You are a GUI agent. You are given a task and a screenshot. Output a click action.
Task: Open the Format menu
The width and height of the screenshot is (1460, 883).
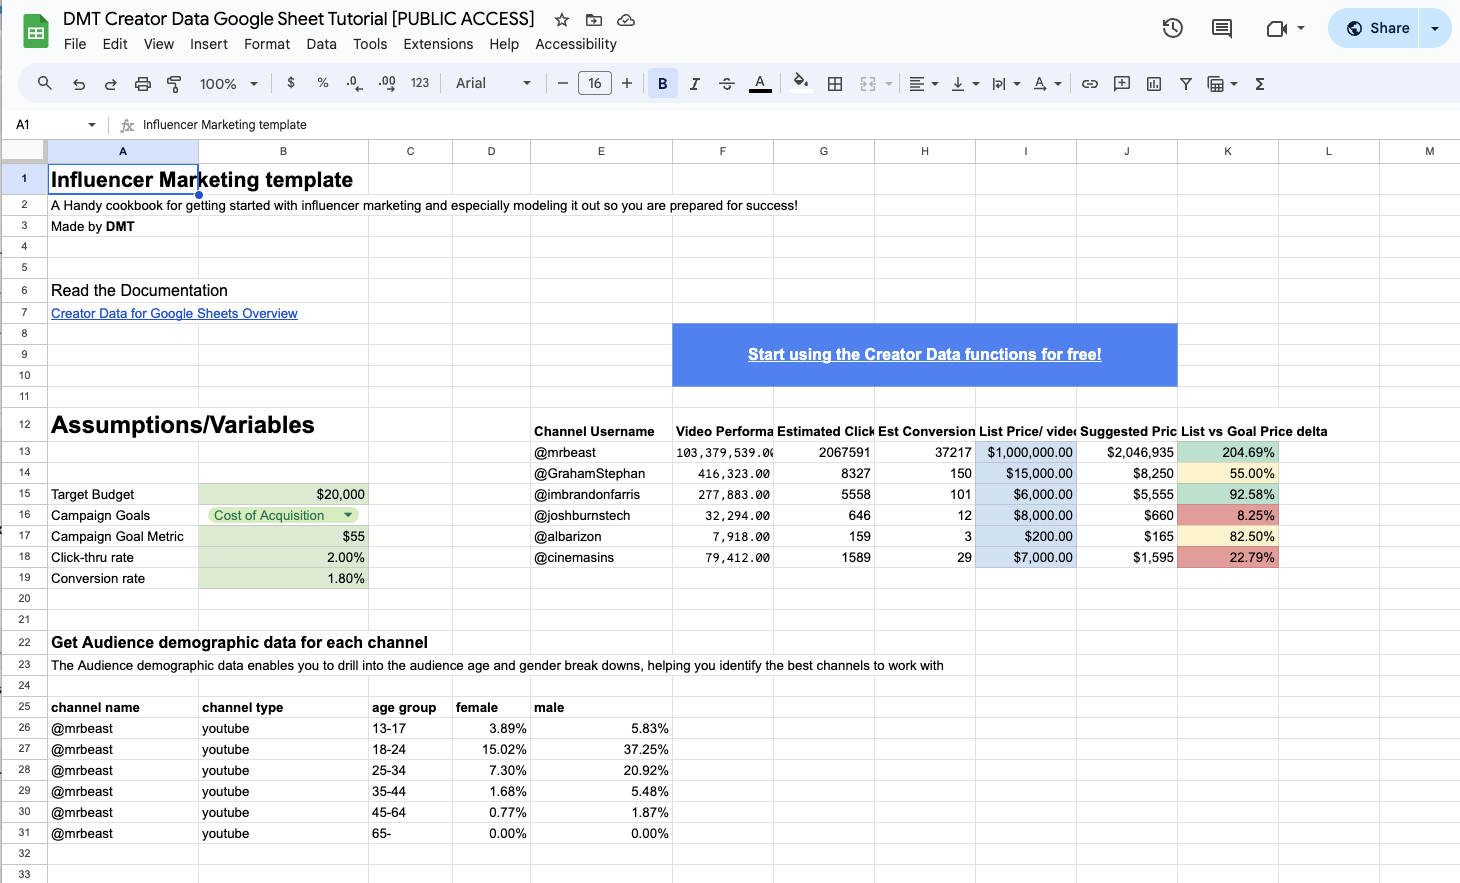pos(267,44)
